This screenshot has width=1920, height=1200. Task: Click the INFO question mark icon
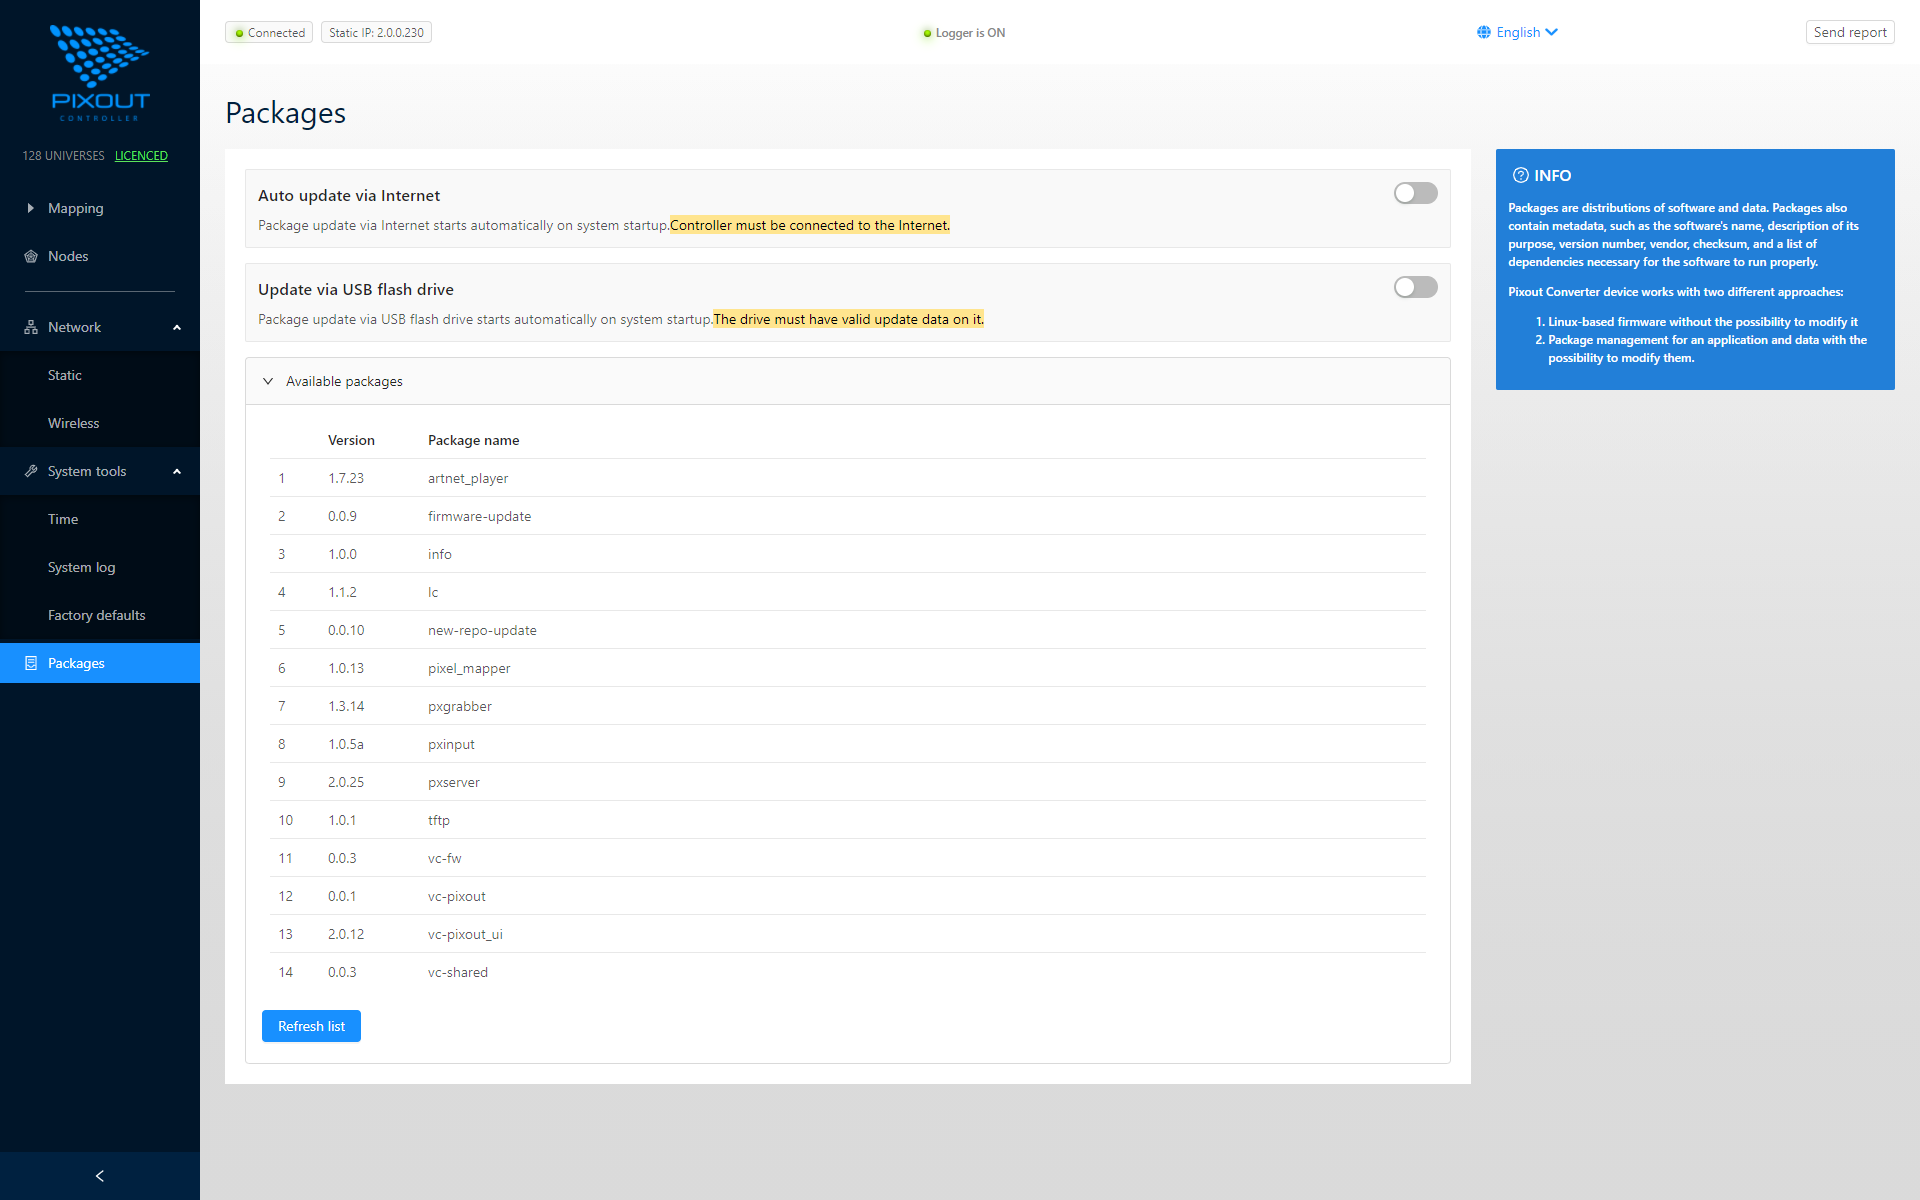(1520, 175)
